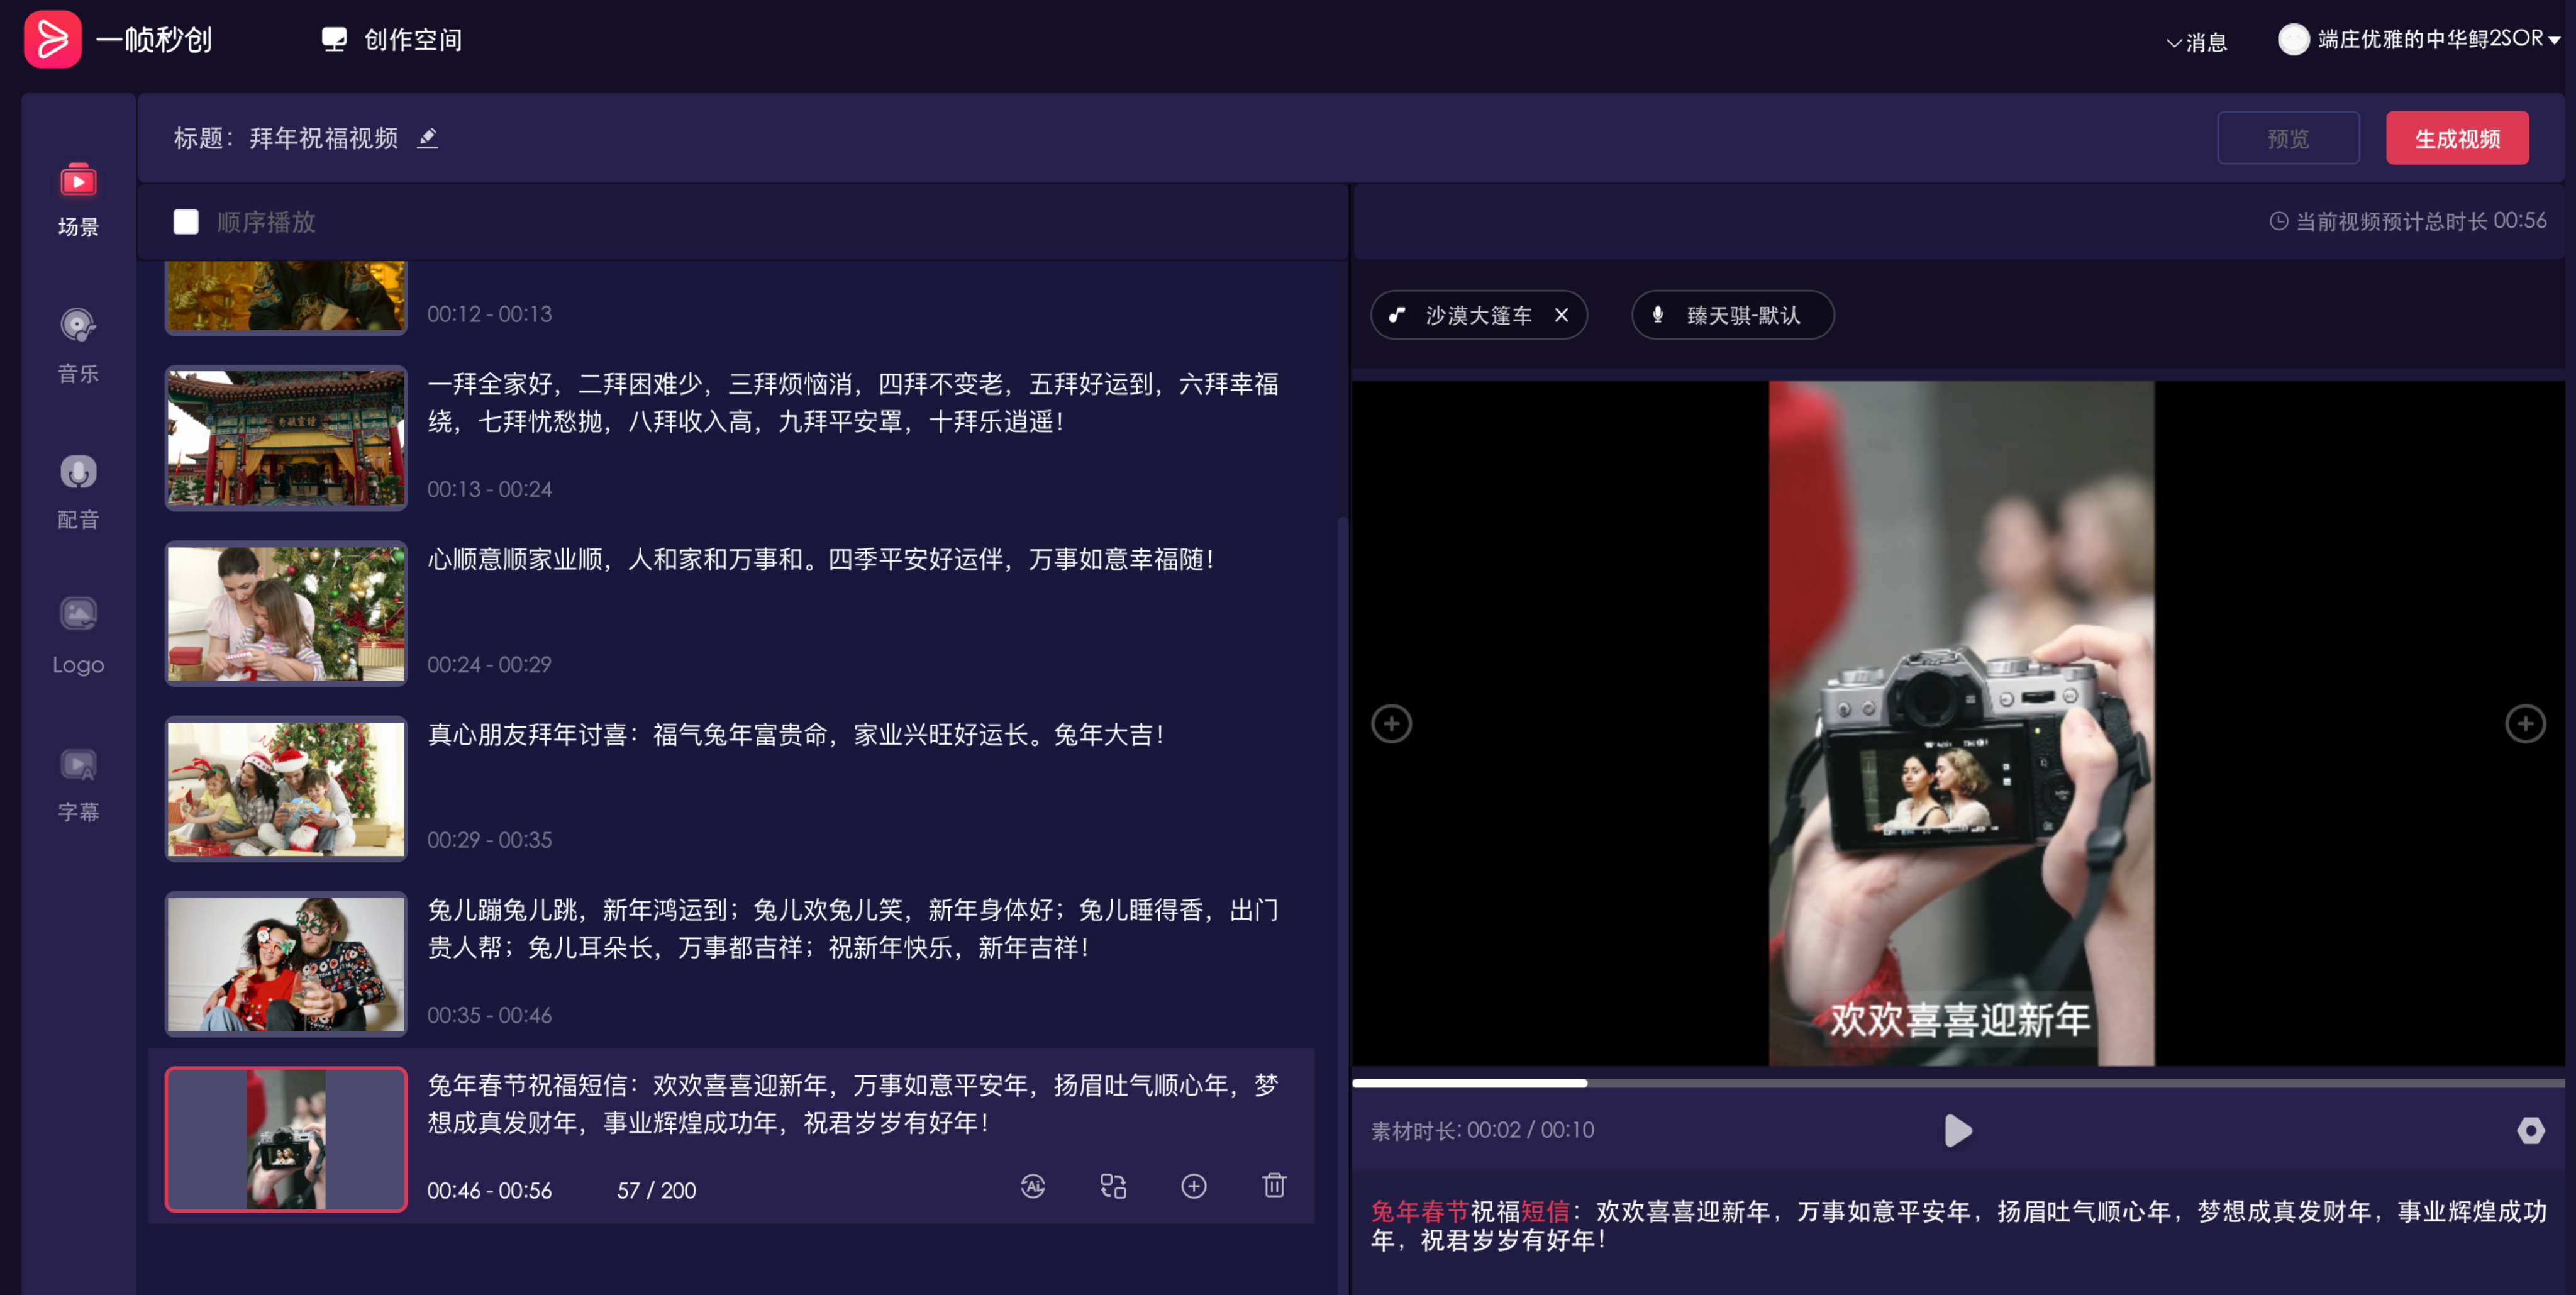Select the couple with funny glasses thumbnail
This screenshot has width=2576, height=1295.
pos(286,963)
